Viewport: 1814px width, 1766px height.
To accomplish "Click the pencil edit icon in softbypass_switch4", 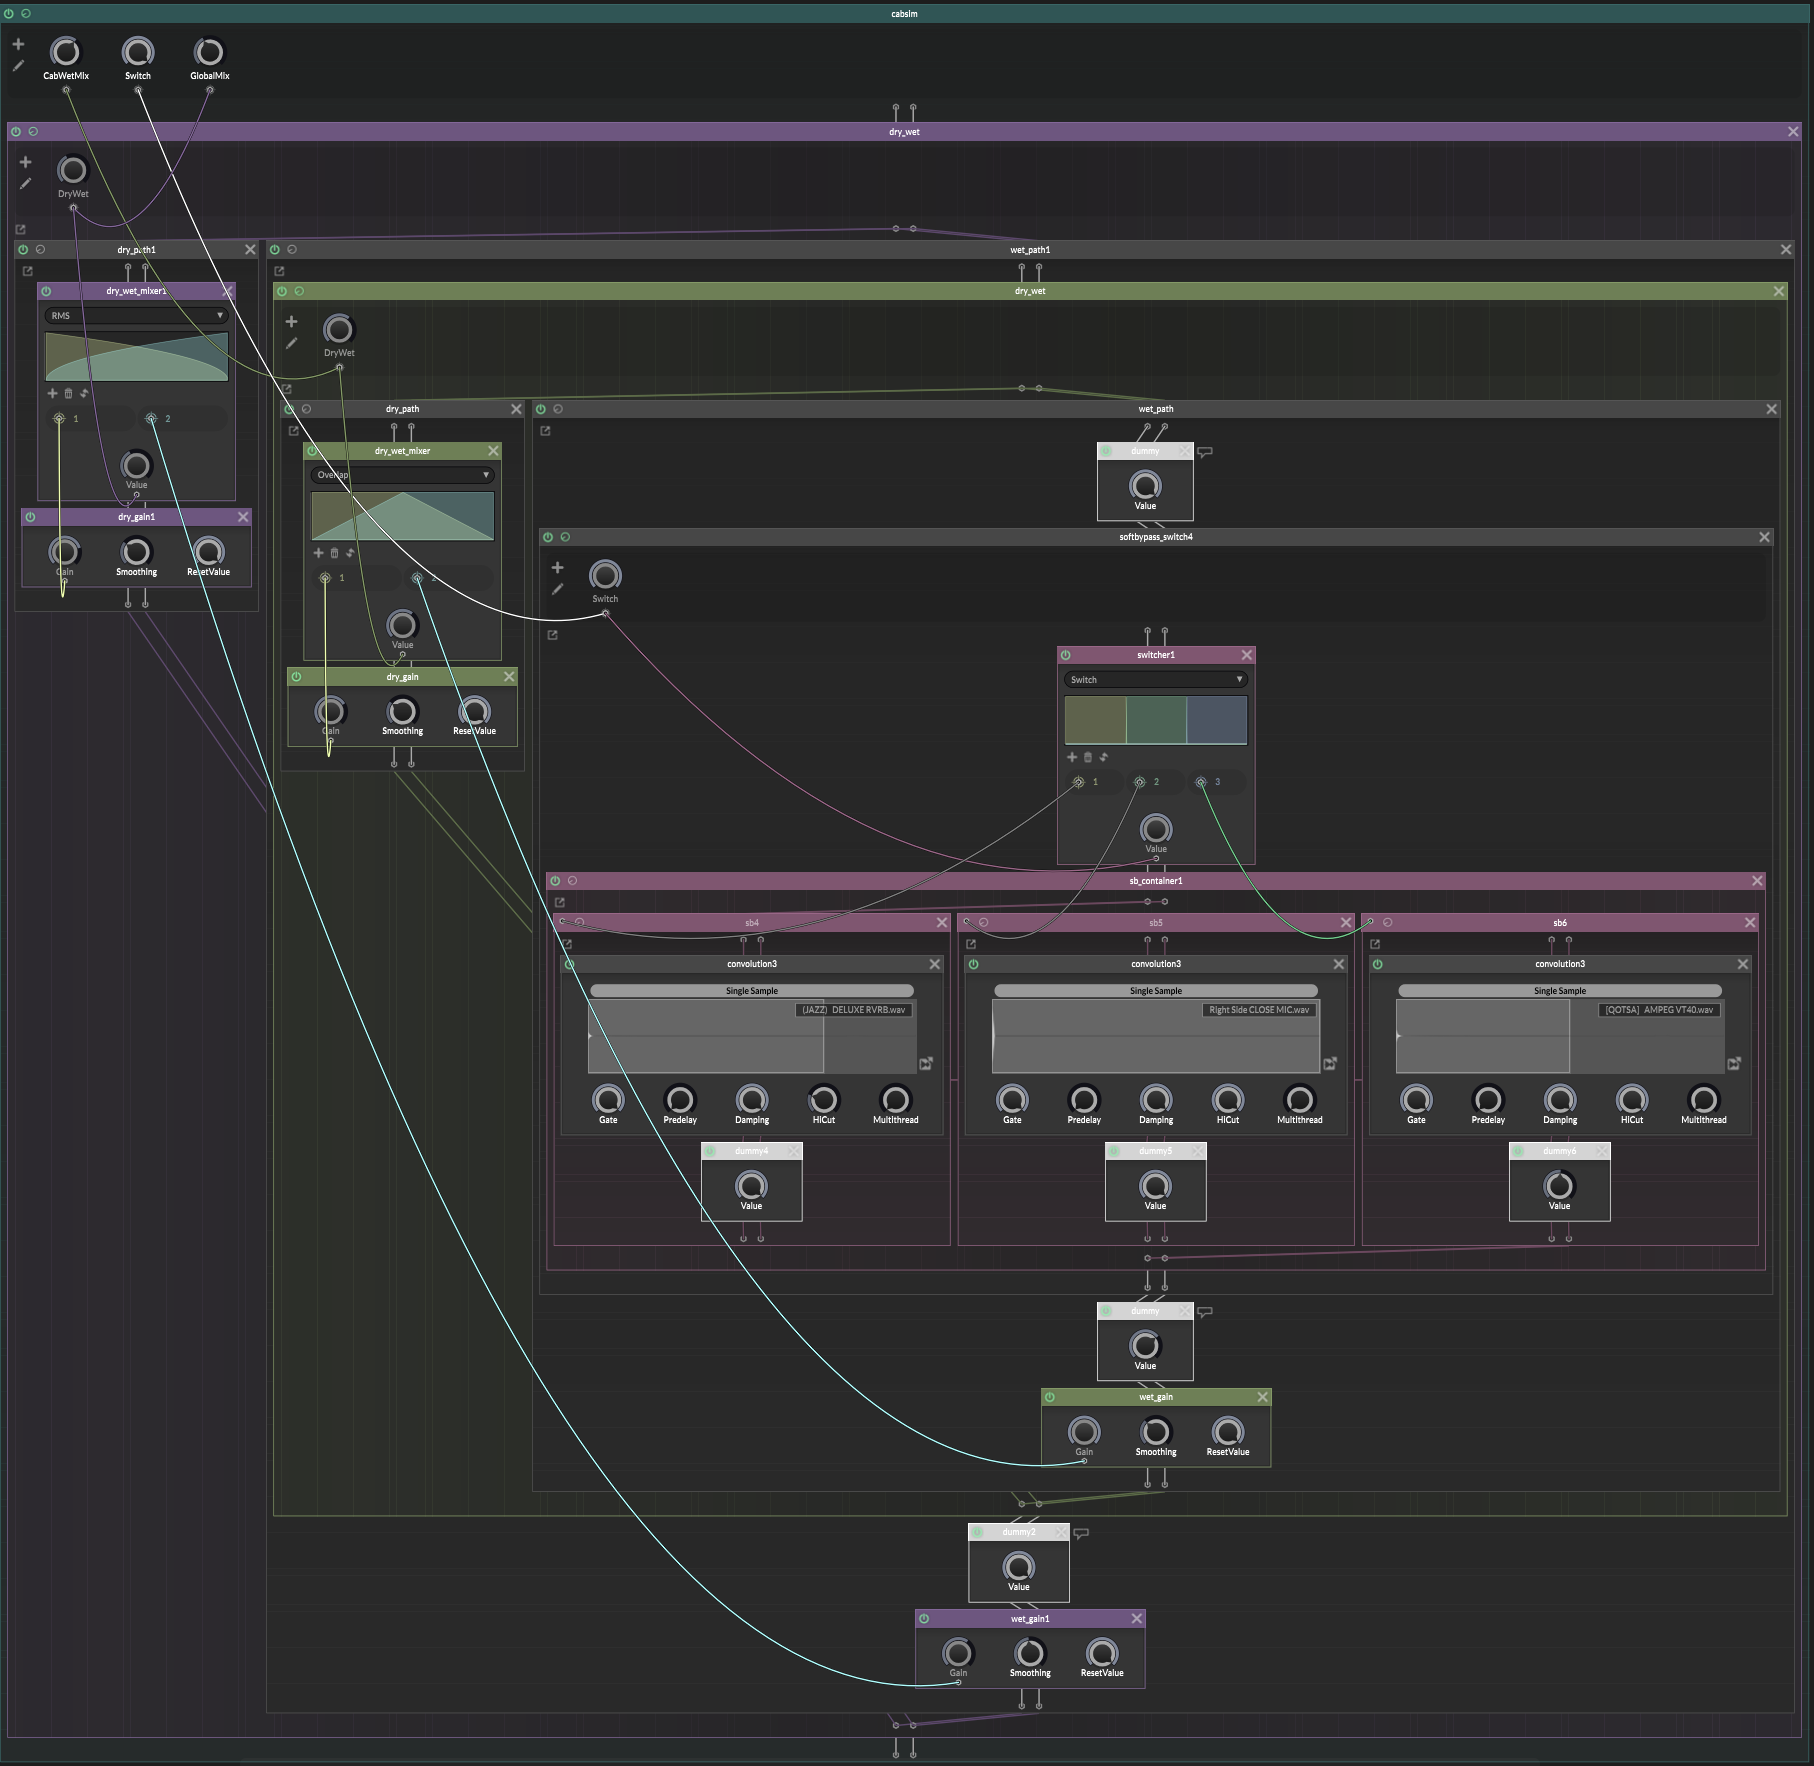I will 557,589.
